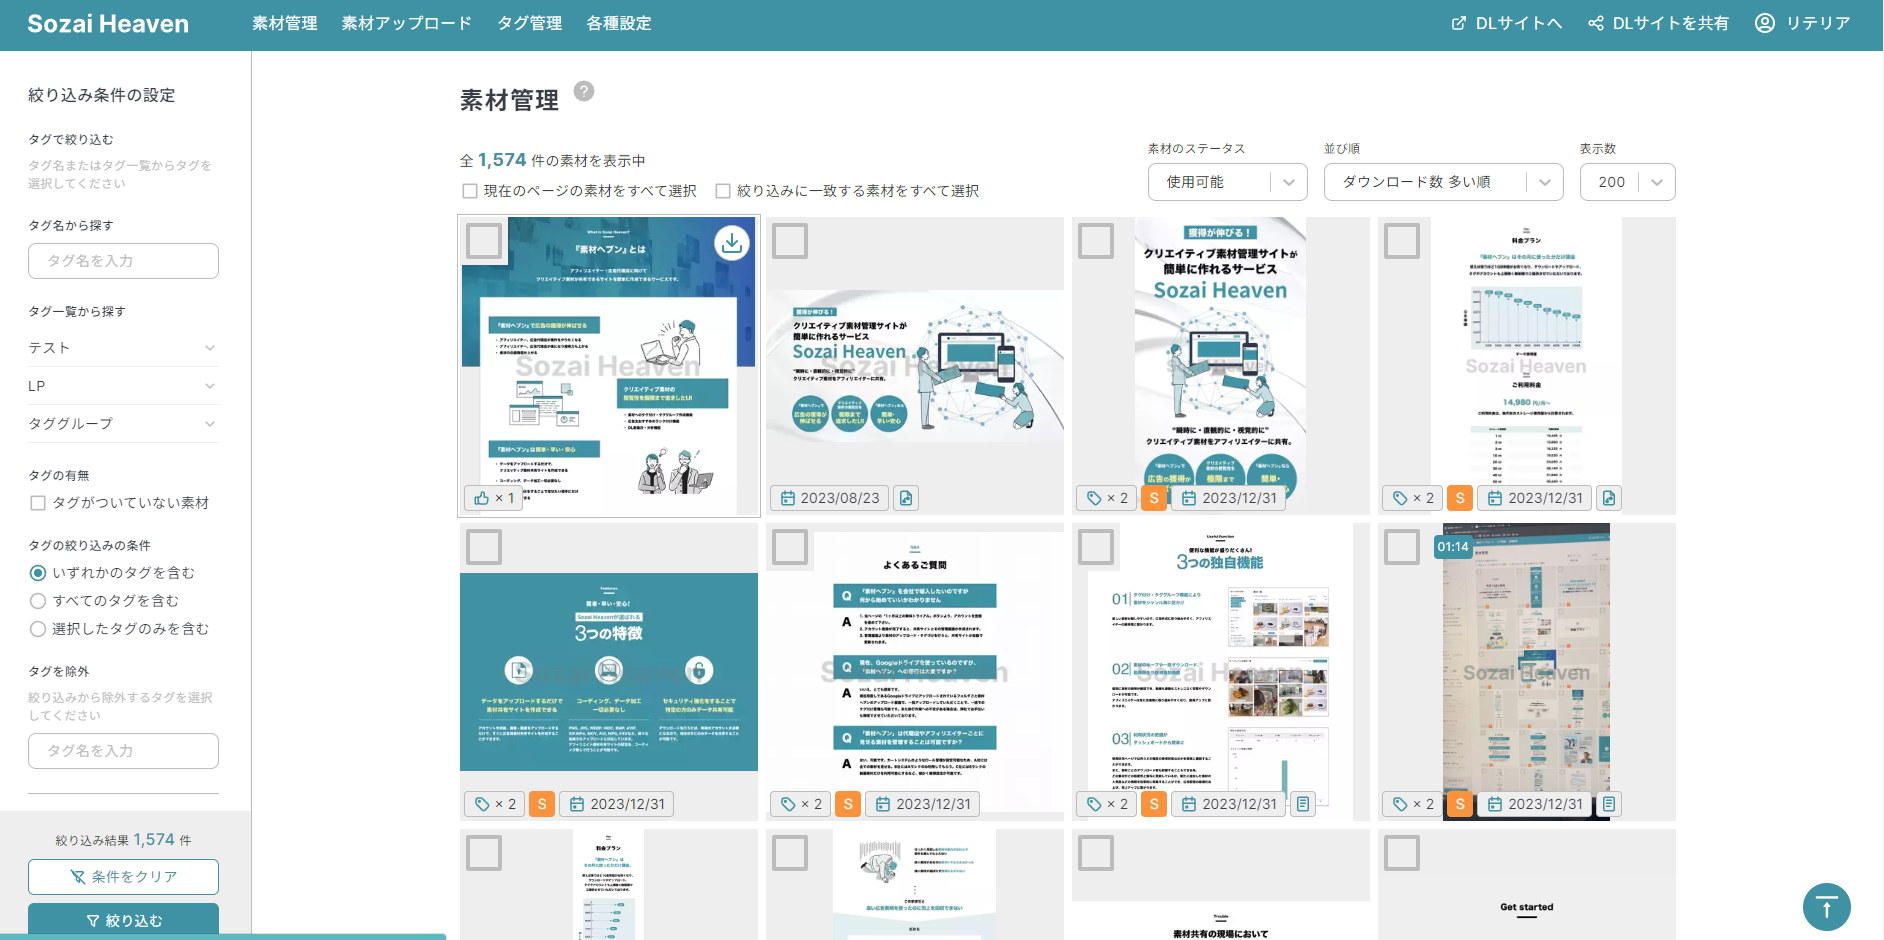Viewport: 1884px width, 940px height.
Task: Tick checkbox on 01:14 video card
Action: pyautogui.click(x=1402, y=547)
